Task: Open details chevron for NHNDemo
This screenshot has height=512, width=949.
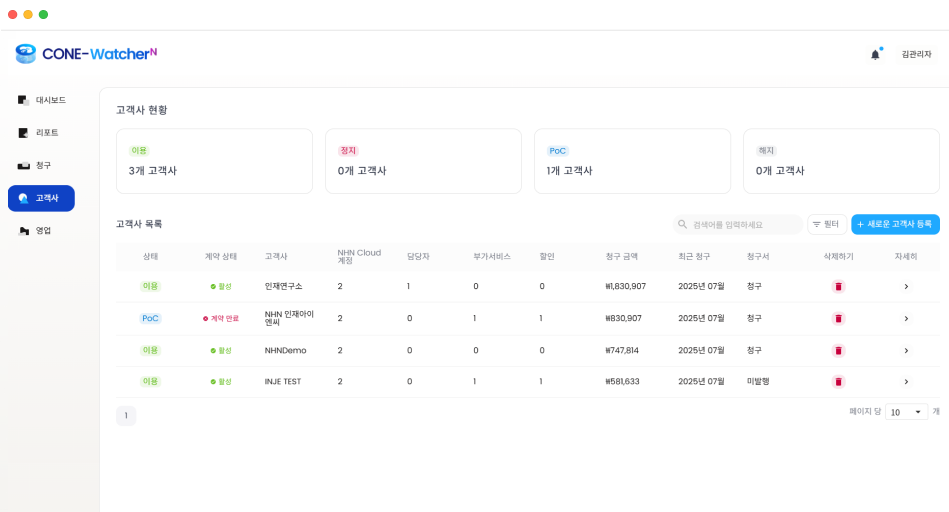Action: click(x=906, y=350)
